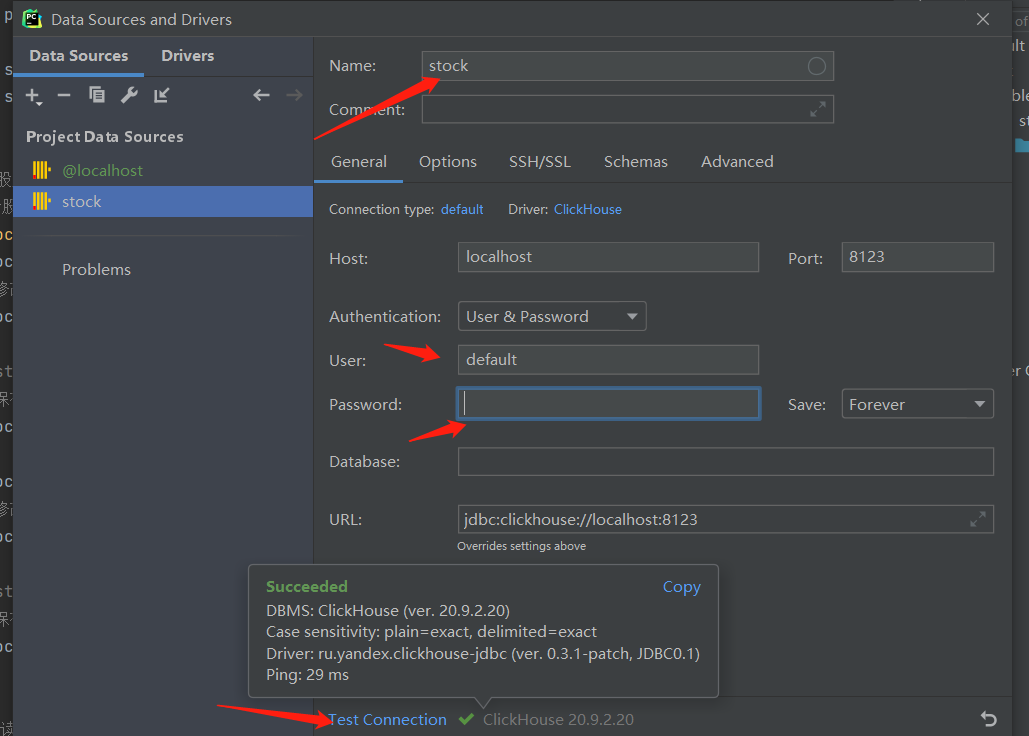Open the General tab
1029x736 pixels.
[359, 162]
